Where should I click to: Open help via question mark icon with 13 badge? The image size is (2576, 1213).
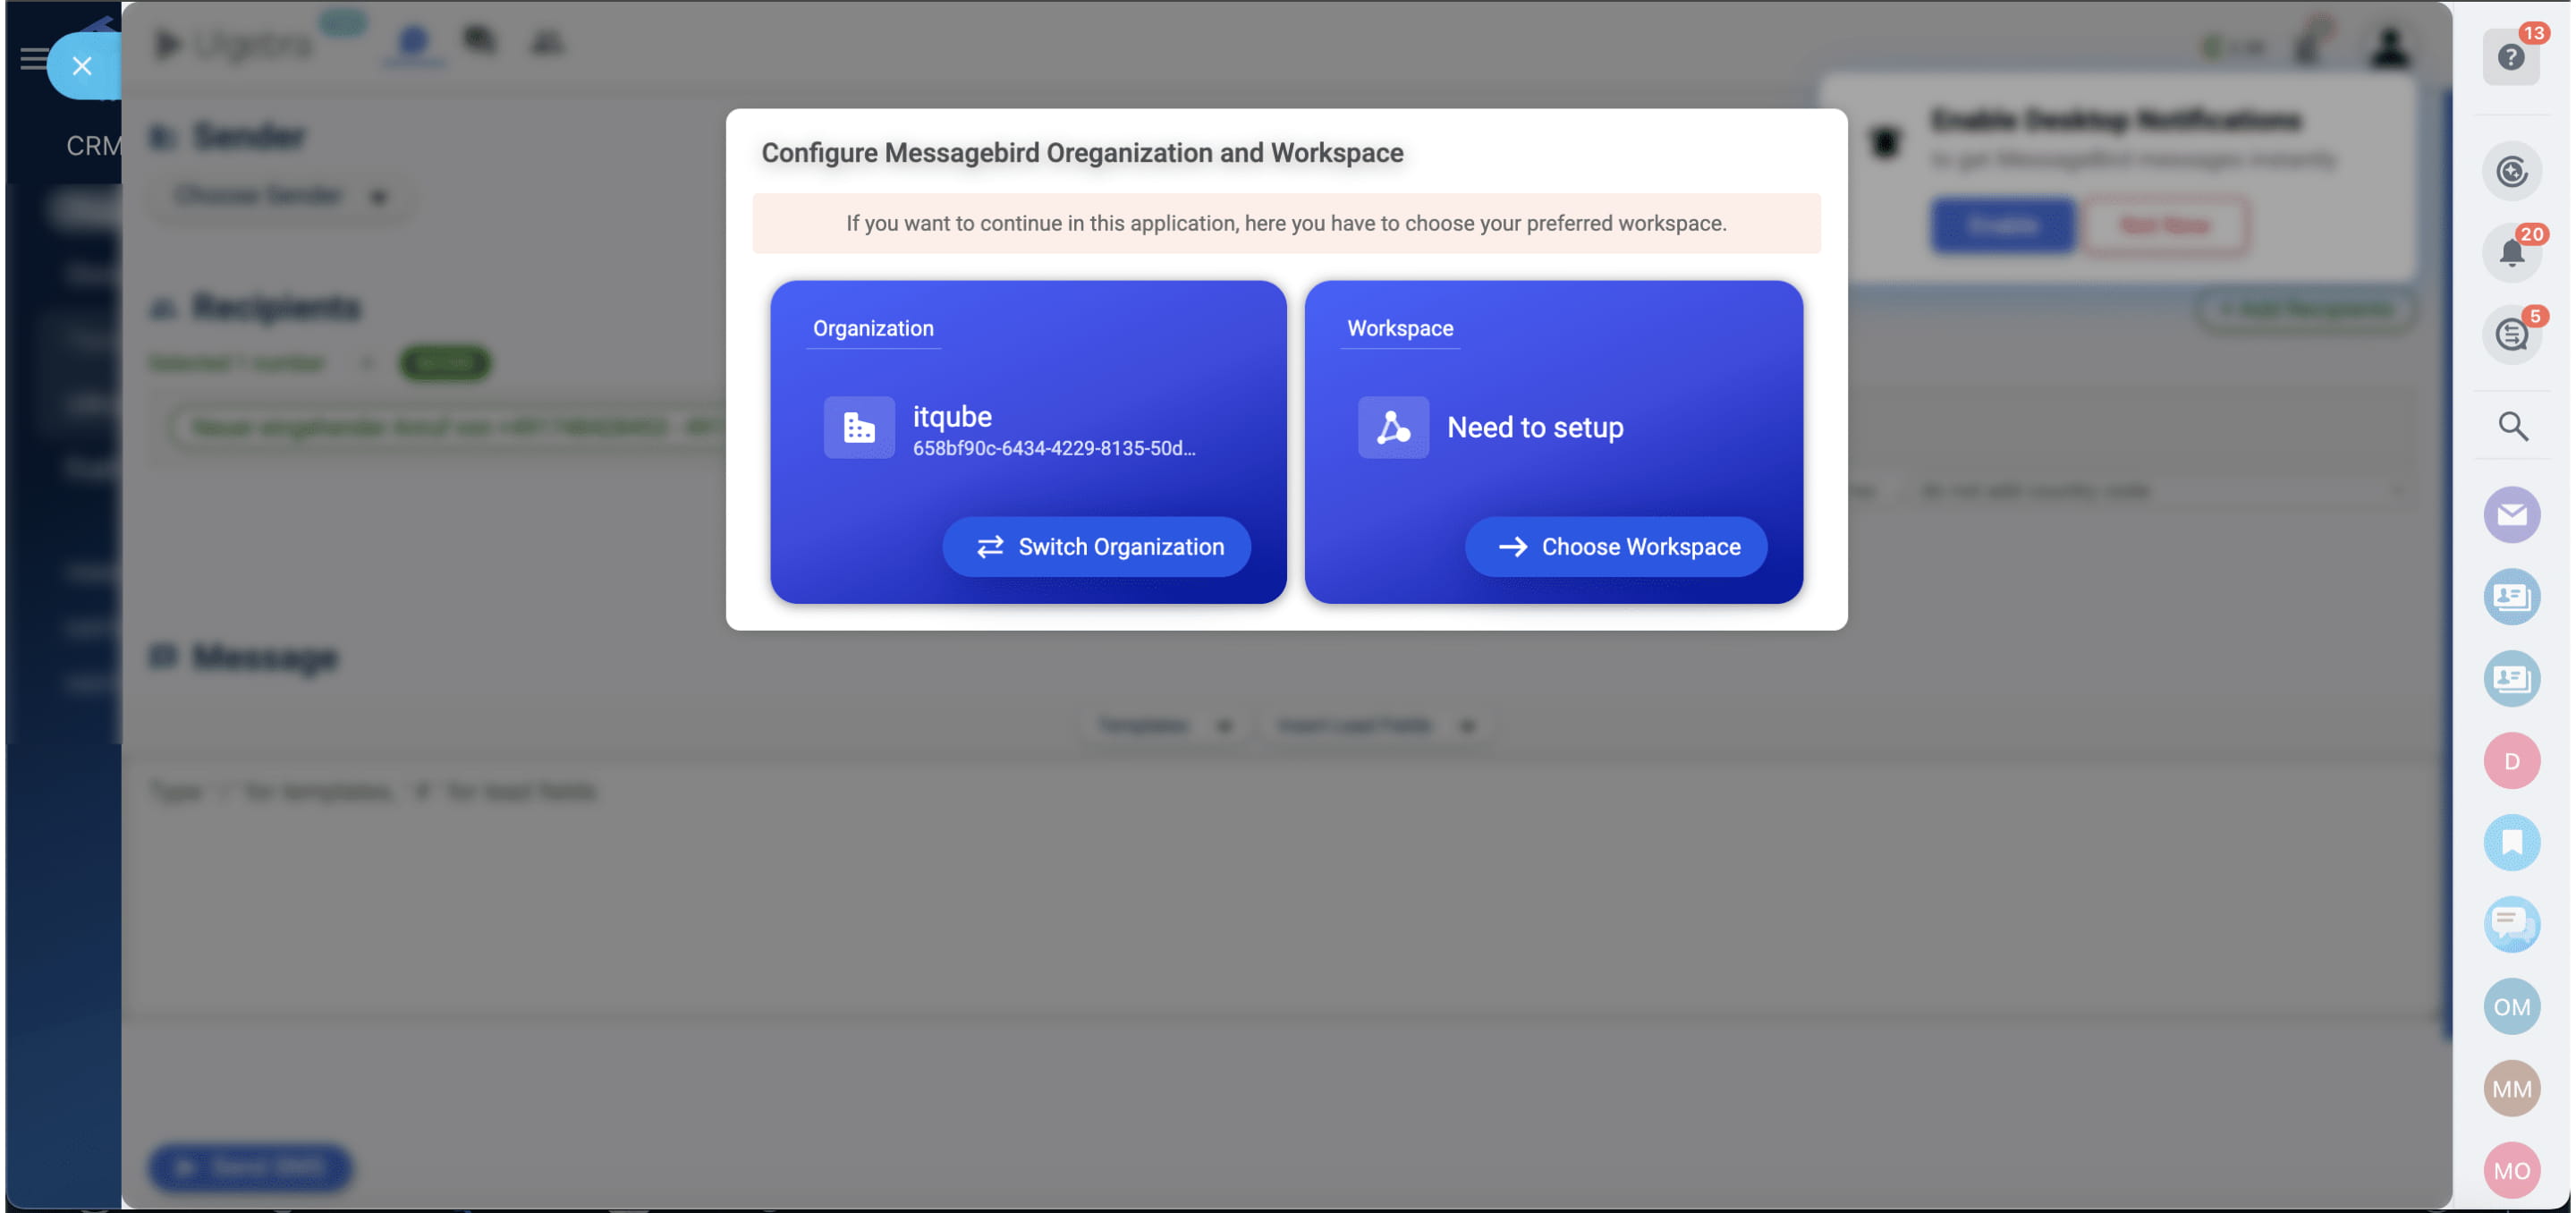(2511, 57)
